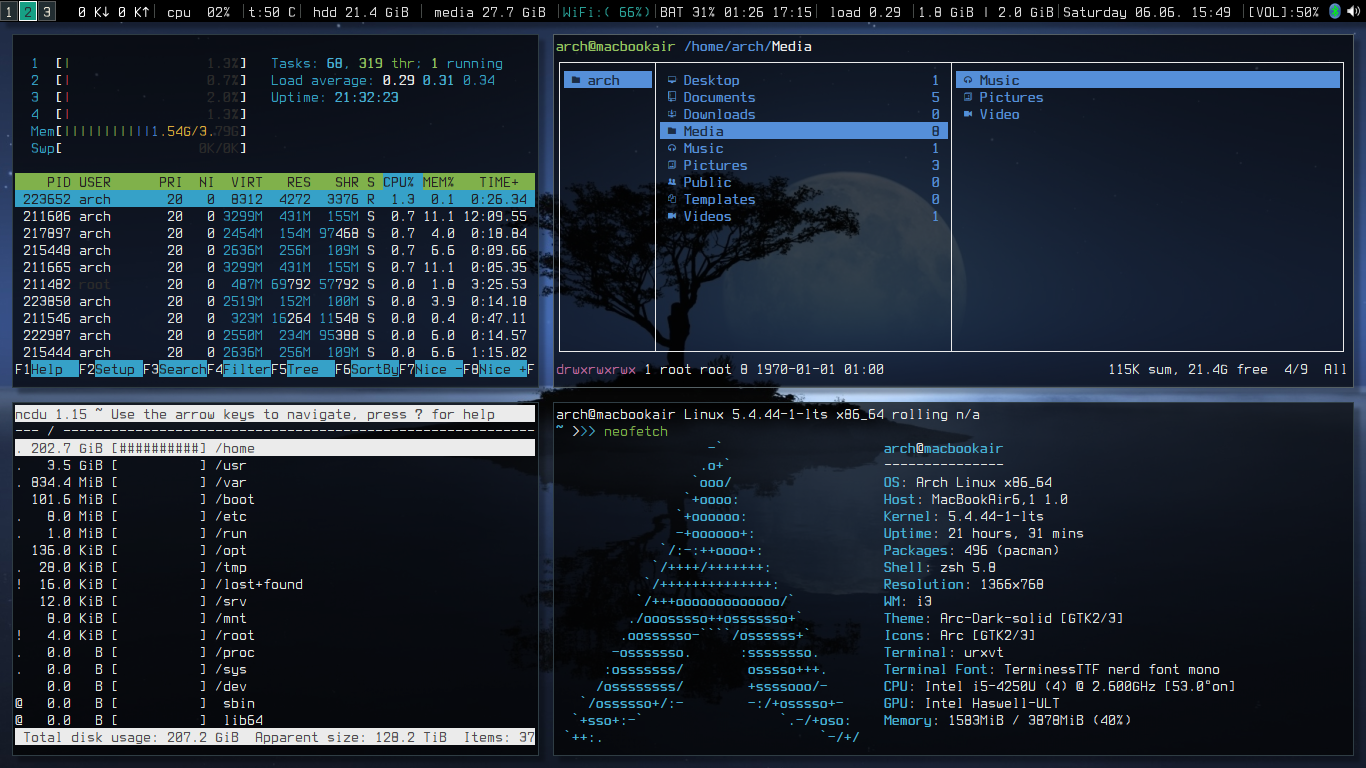Click the media 27.7 GiB status entry
Image resolution: width=1366 pixels, height=768 pixels.
coord(490,12)
